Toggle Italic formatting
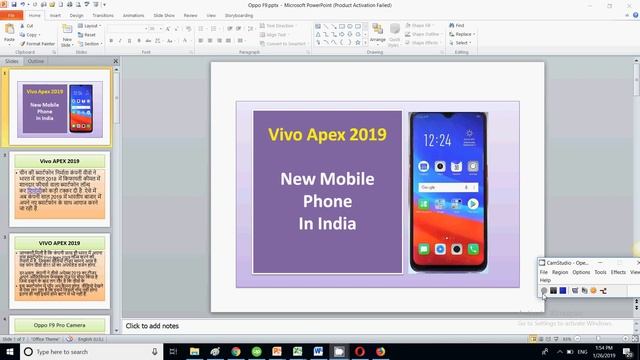 120,40
